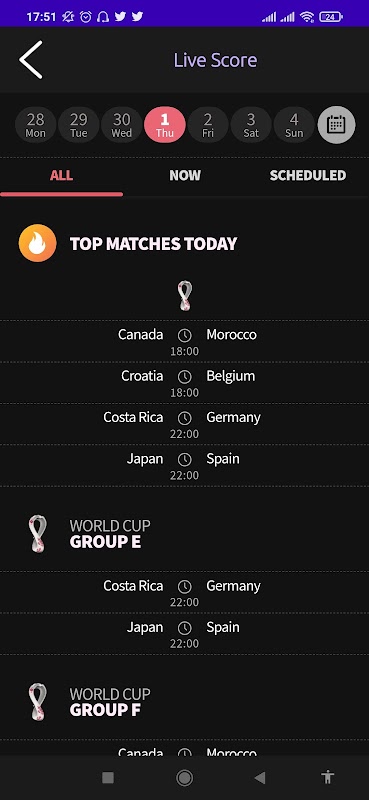Switch to the SCHEDULED tab
369x800 pixels.
pyautogui.click(x=308, y=176)
